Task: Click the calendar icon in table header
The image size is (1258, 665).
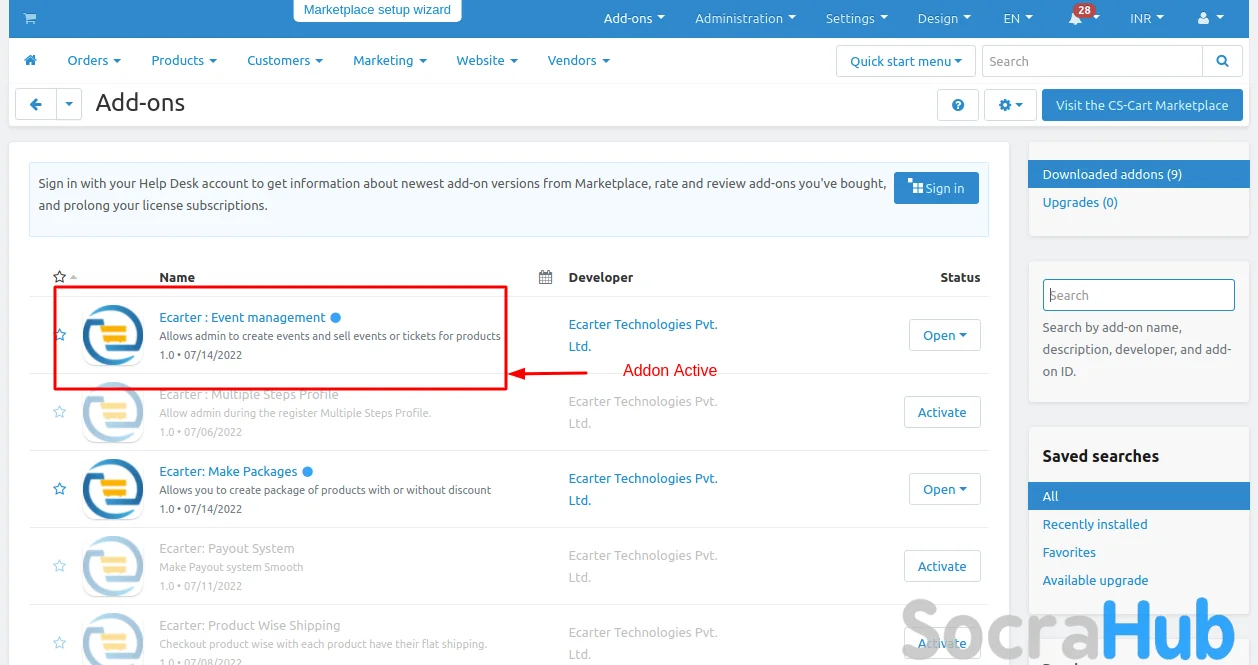Action: (x=545, y=277)
